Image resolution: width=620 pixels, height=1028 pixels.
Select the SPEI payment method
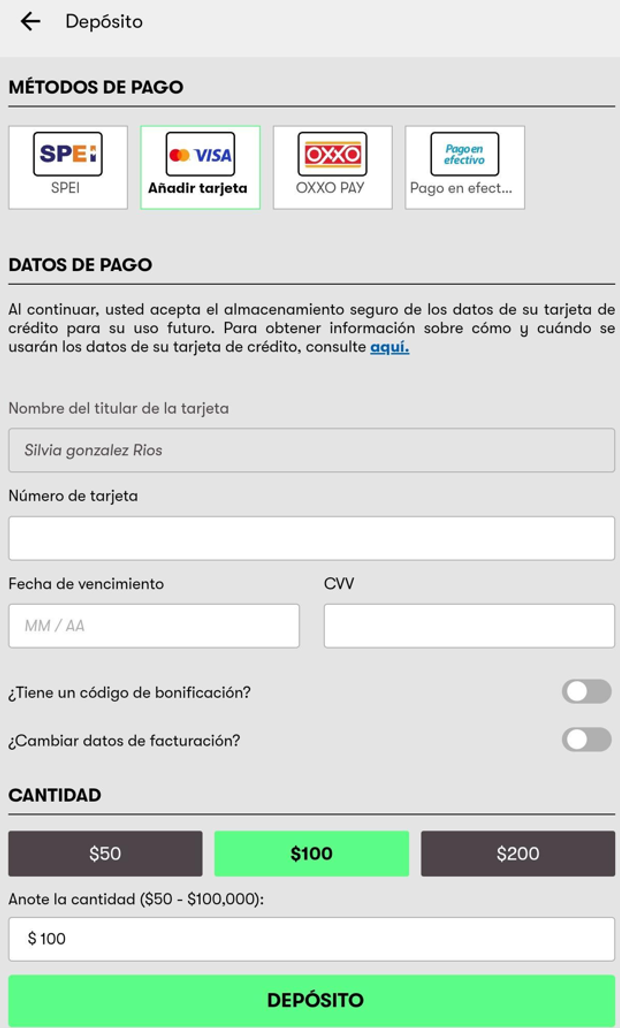click(68, 167)
